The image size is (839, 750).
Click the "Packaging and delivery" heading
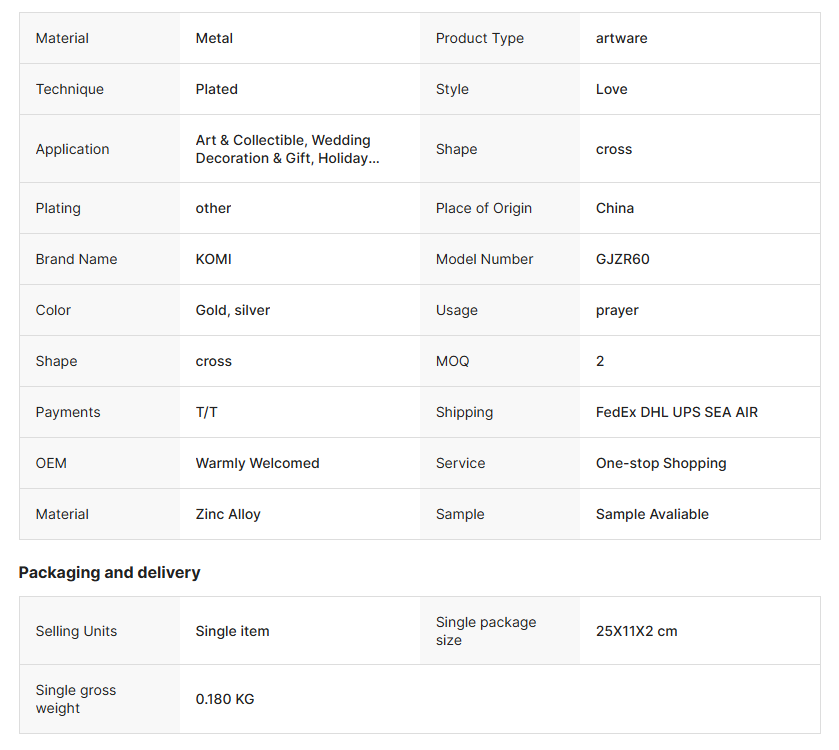[x=109, y=573]
